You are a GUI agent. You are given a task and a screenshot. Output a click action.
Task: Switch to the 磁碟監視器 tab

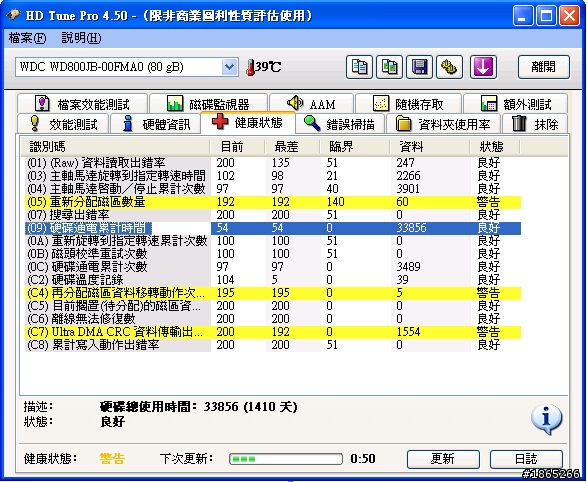click(208, 103)
